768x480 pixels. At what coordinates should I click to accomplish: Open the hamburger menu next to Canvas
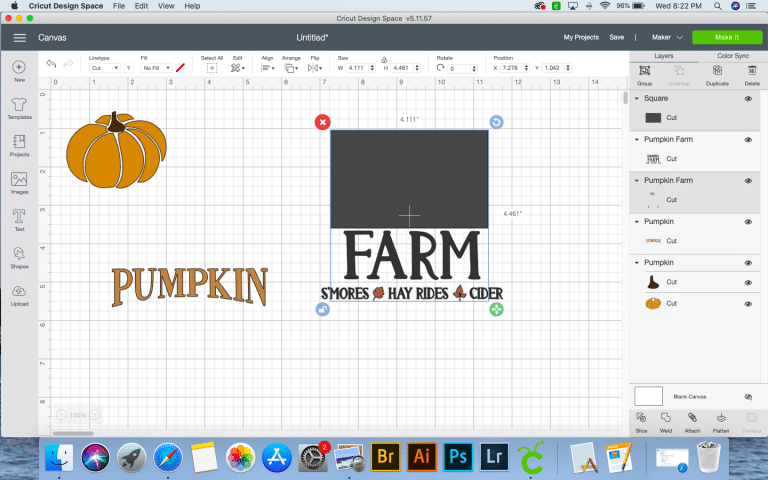coord(20,38)
